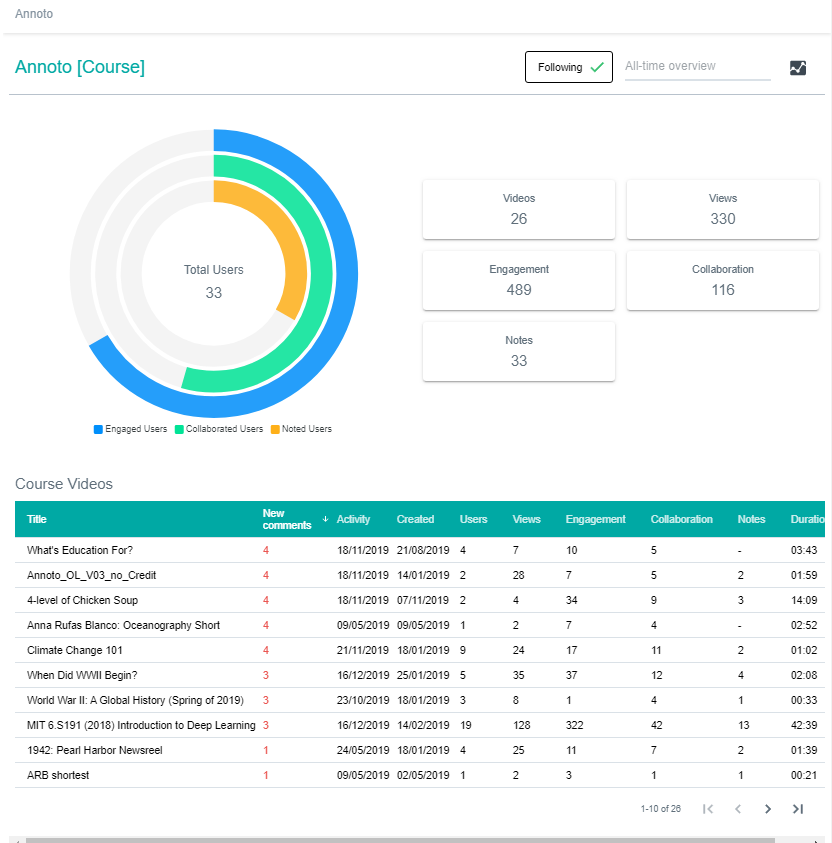Click duration 42:39 in MIT row

click(x=804, y=725)
